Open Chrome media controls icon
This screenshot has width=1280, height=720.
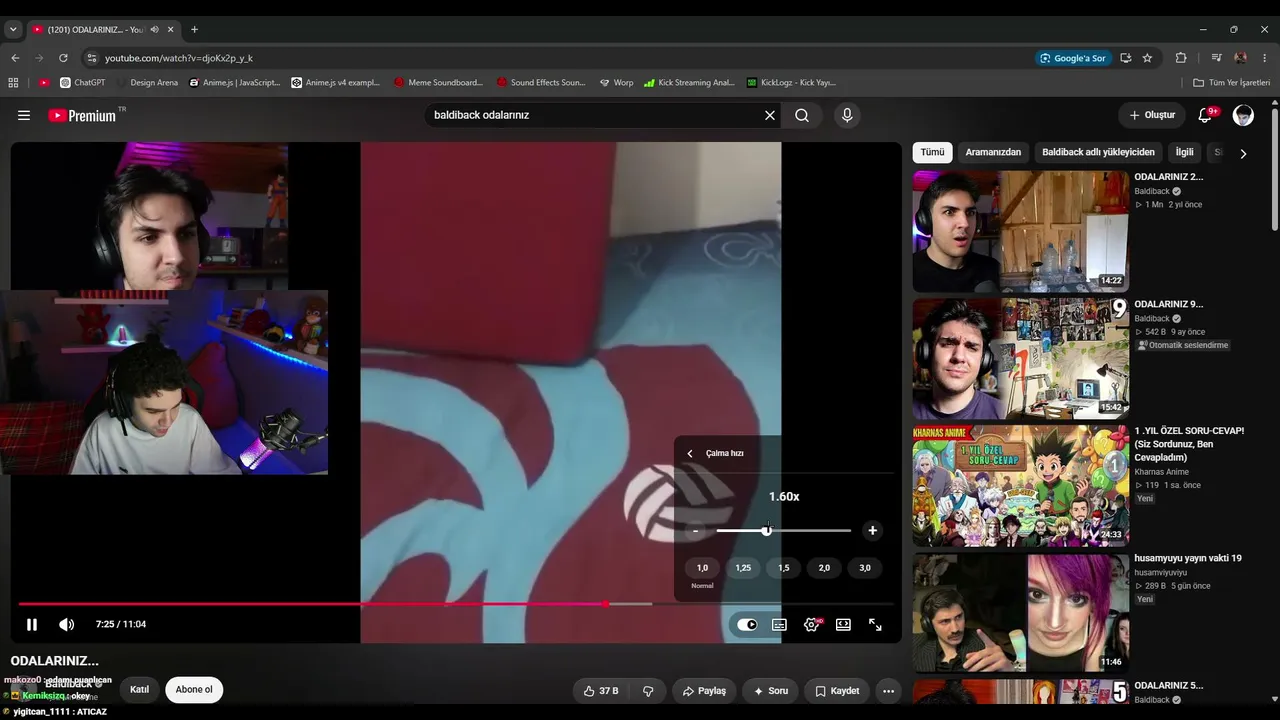coord(1216,58)
